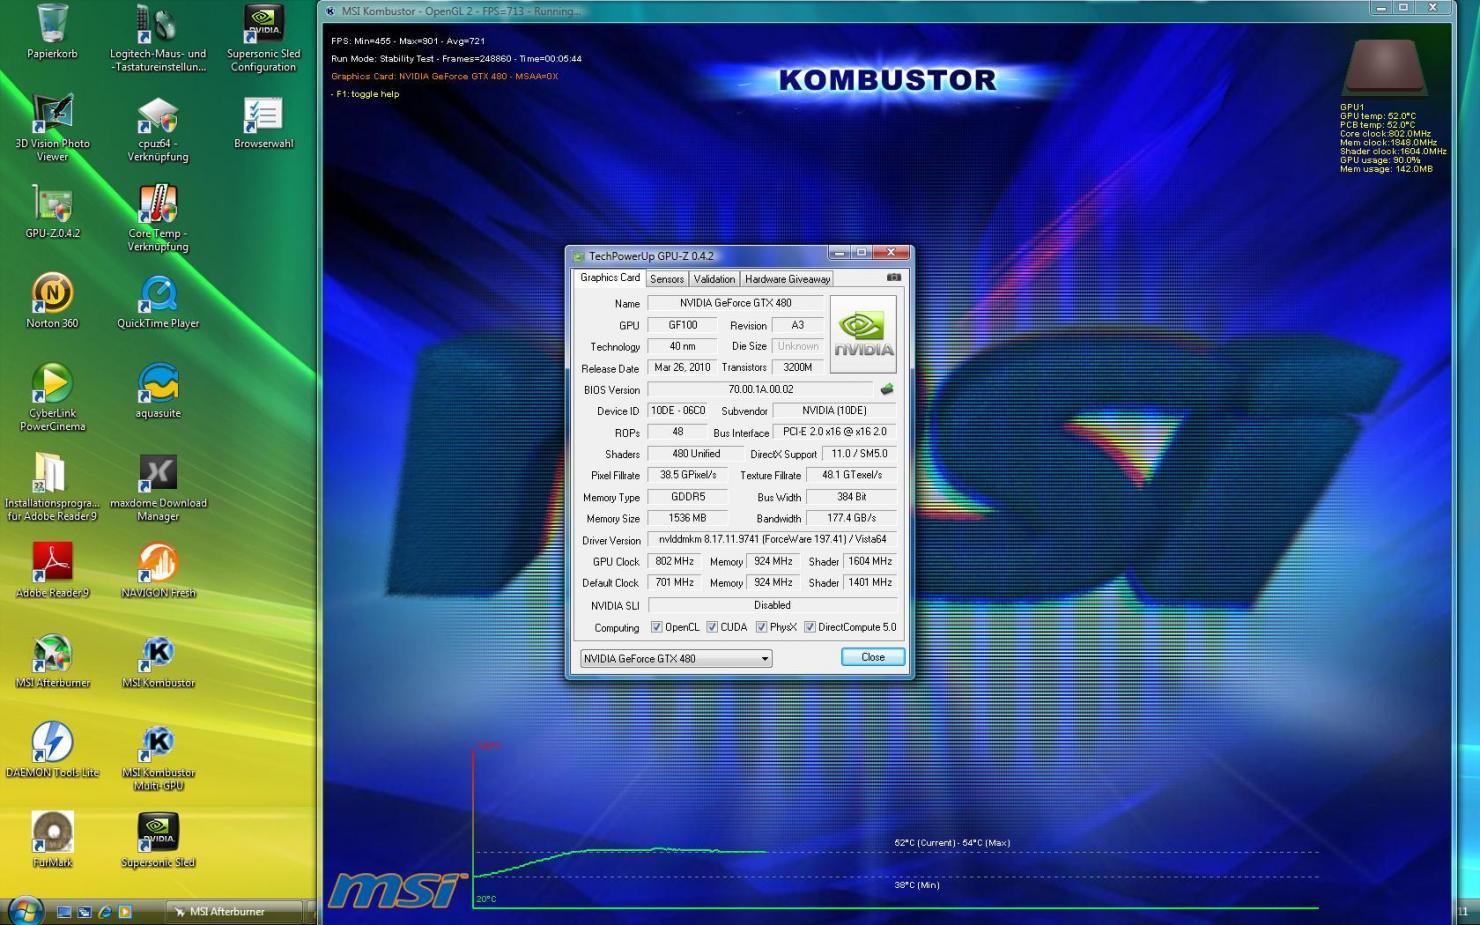Open the Windows Start orb
This screenshot has width=1480, height=925.
tap(24, 911)
